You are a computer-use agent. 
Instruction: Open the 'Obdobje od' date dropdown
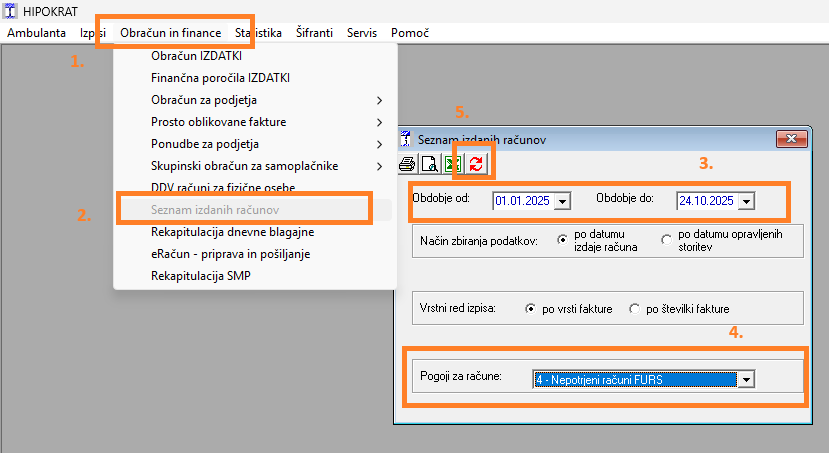(x=562, y=202)
